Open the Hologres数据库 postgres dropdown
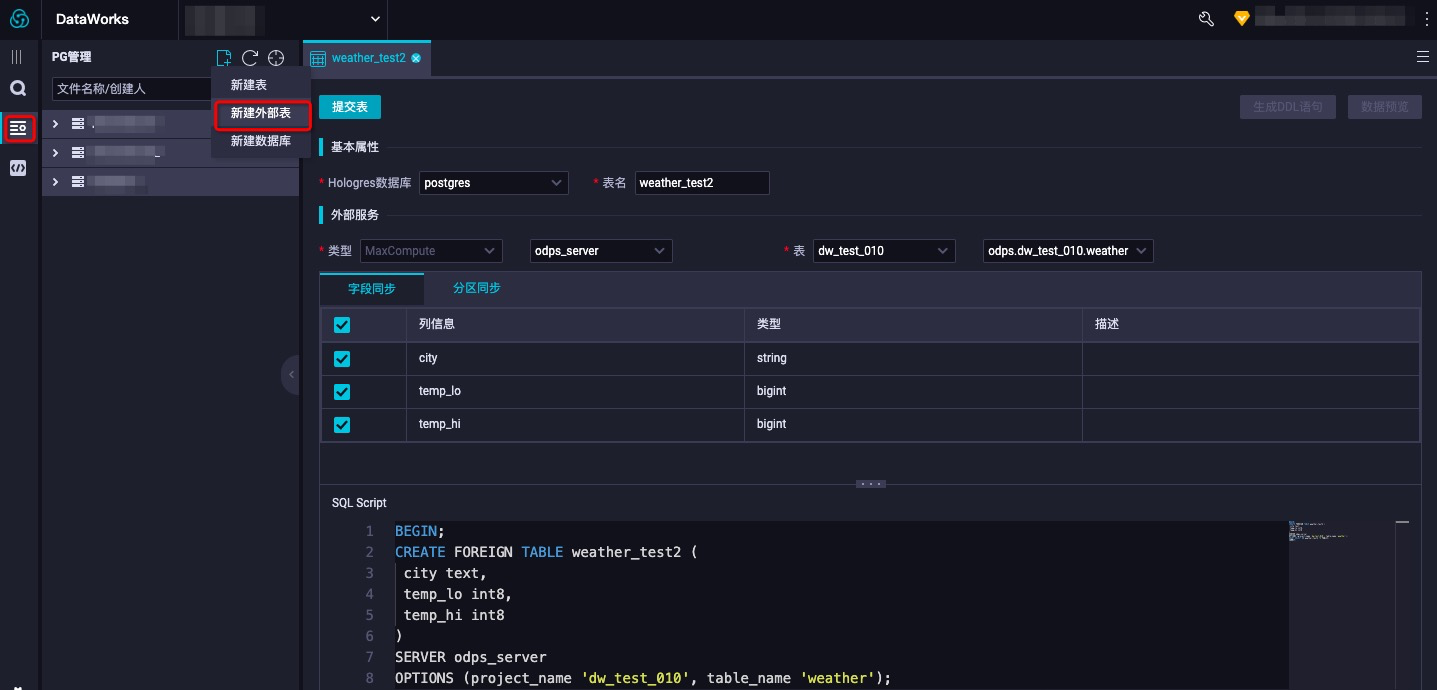Image resolution: width=1437 pixels, height=690 pixels. tap(494, 183)
